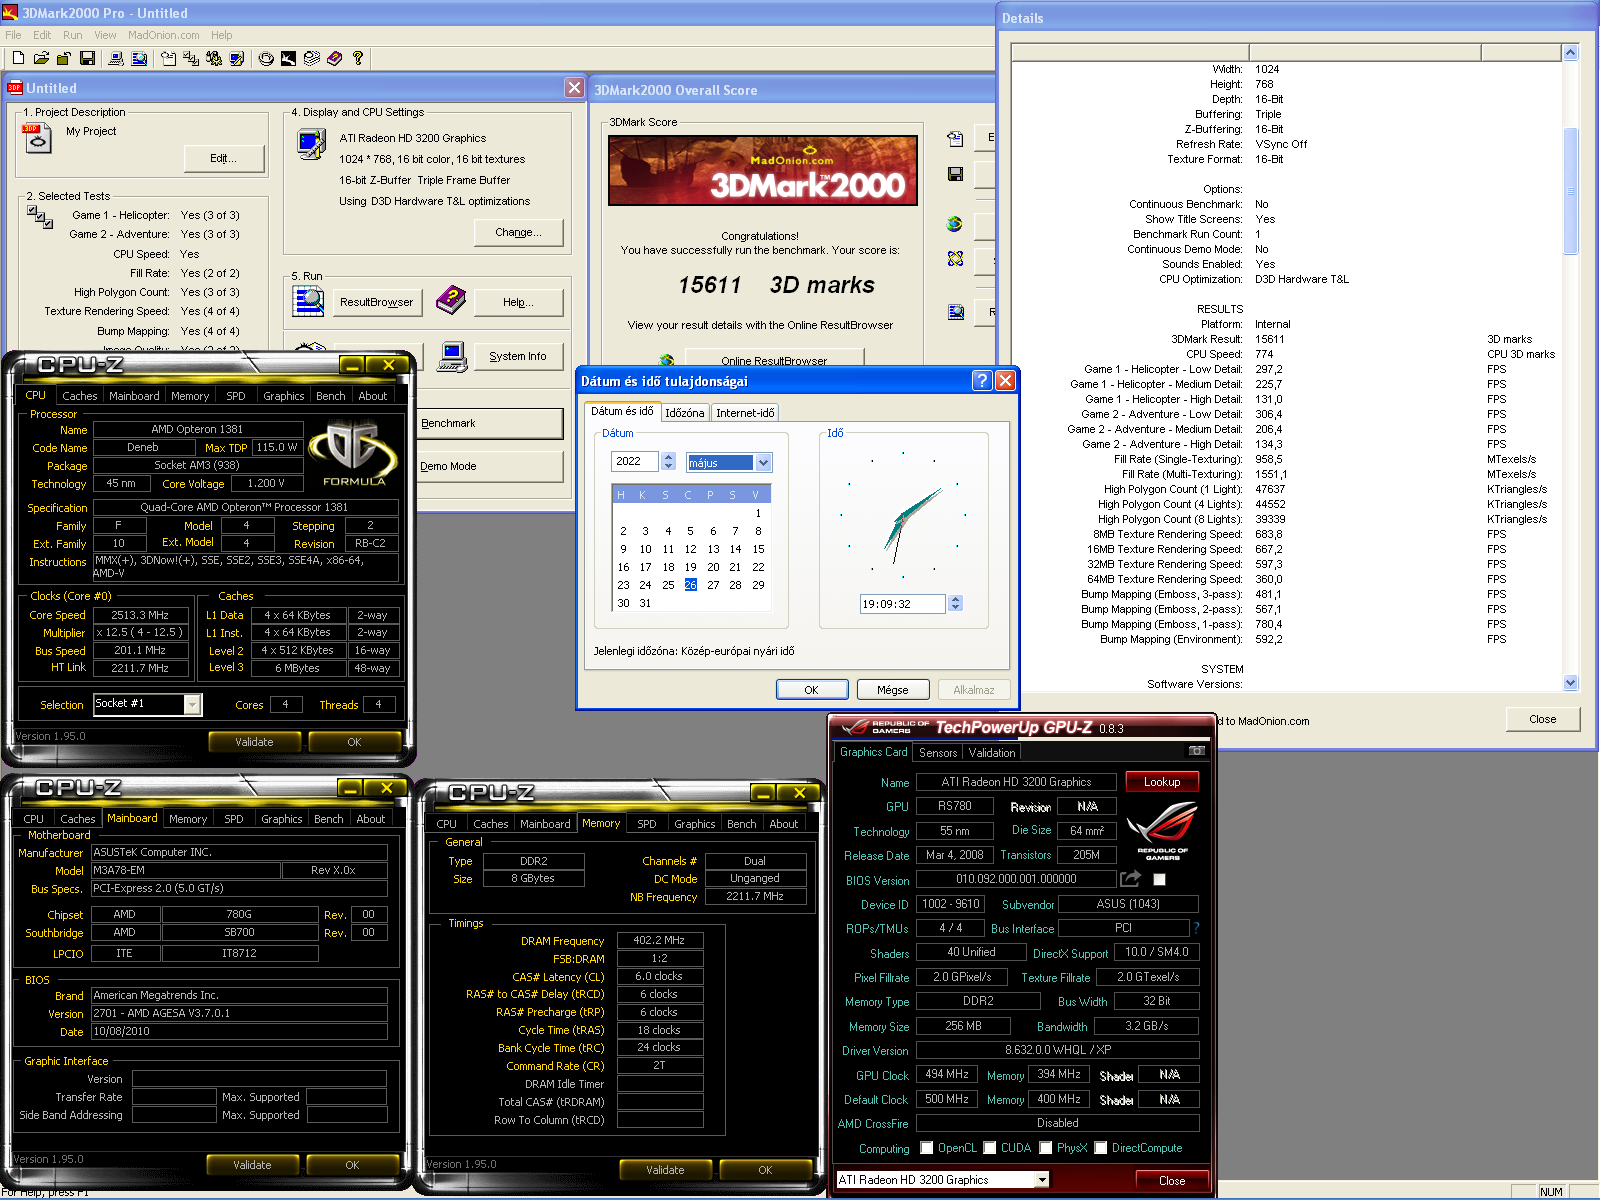Viewport: 1600px width, 1200px height.
Task: Open the Sensors tab in GPU-Z
Action: point(938,753)
